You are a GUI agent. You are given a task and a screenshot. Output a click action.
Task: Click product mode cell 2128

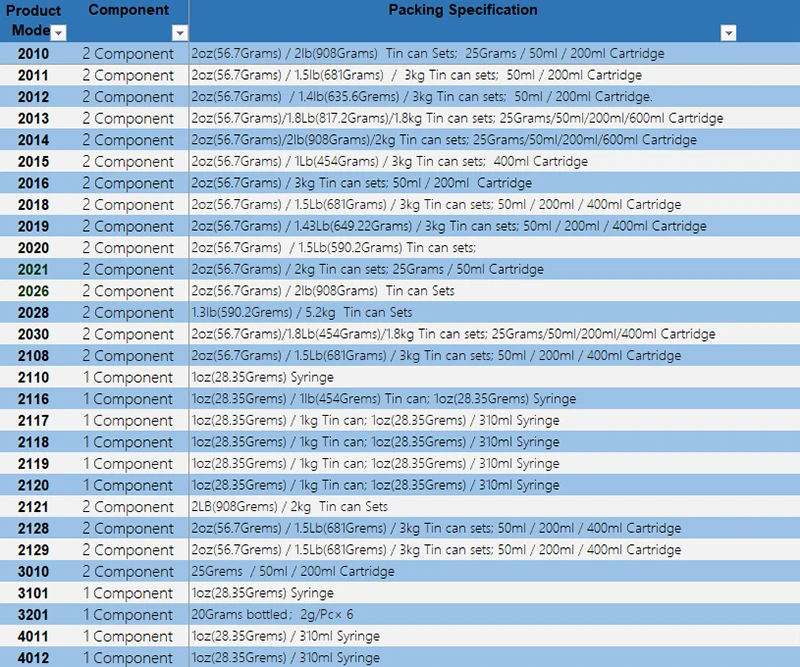tap(34, 528)
